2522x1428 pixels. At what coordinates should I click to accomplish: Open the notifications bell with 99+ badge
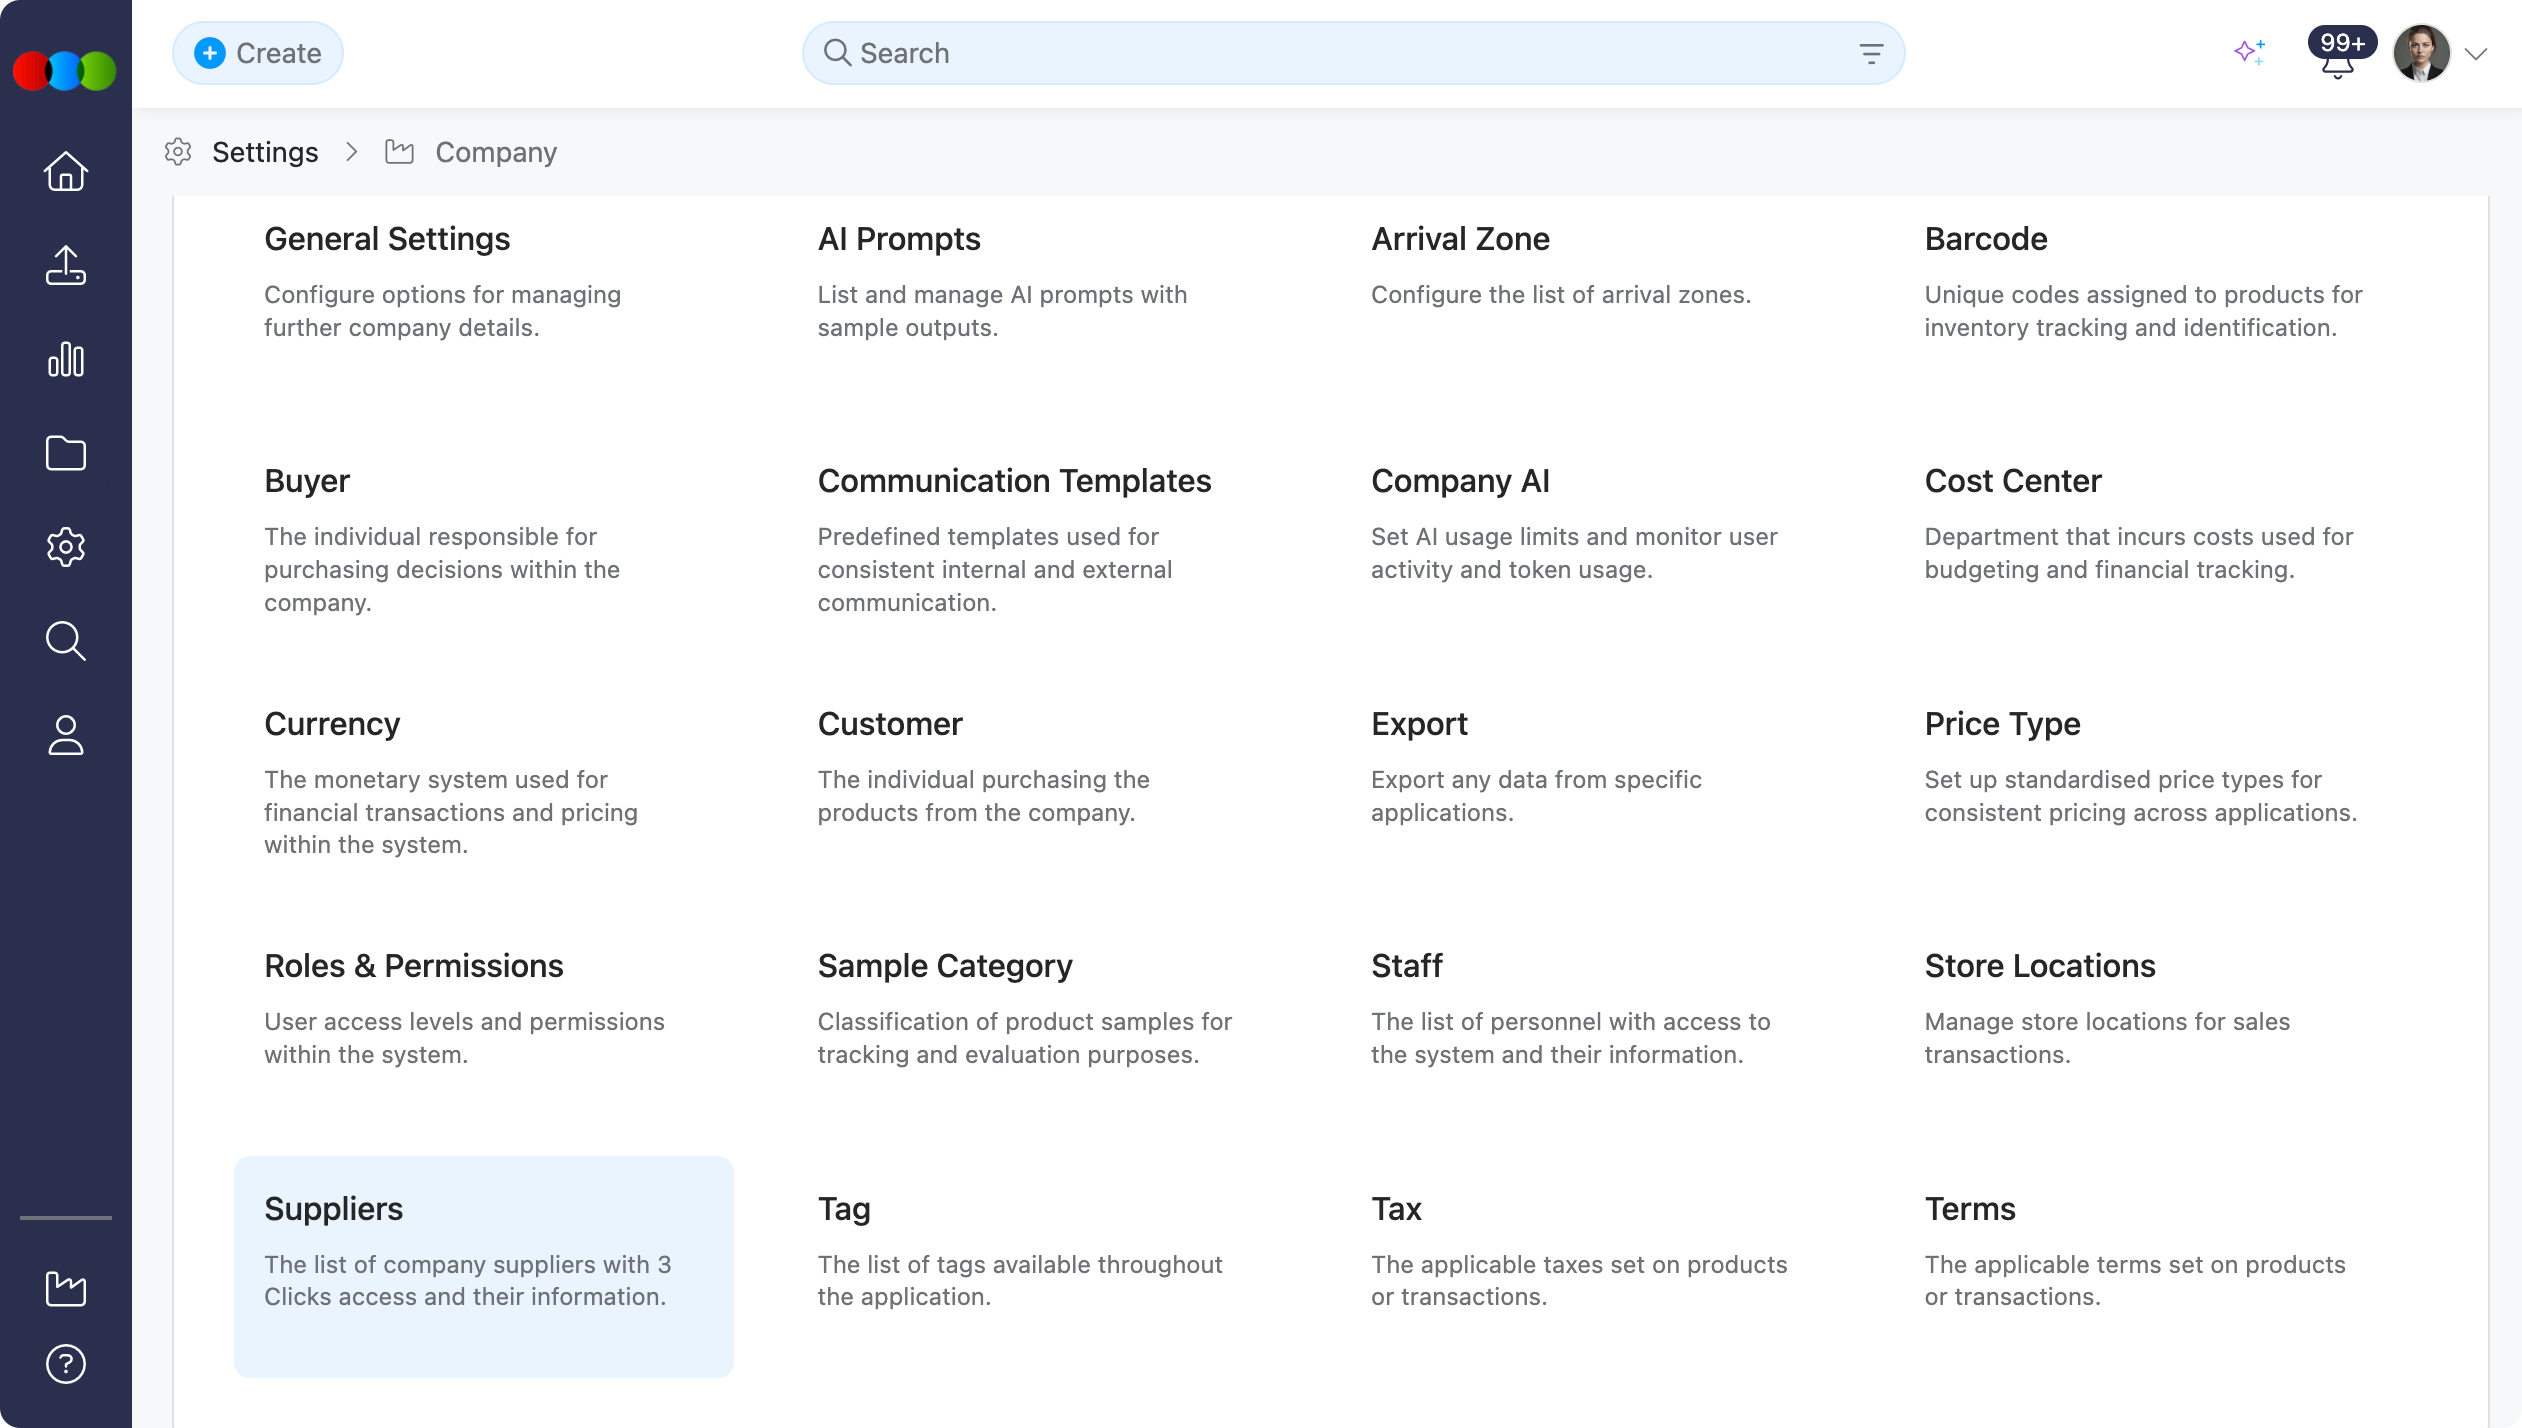tap(2337, 58)
